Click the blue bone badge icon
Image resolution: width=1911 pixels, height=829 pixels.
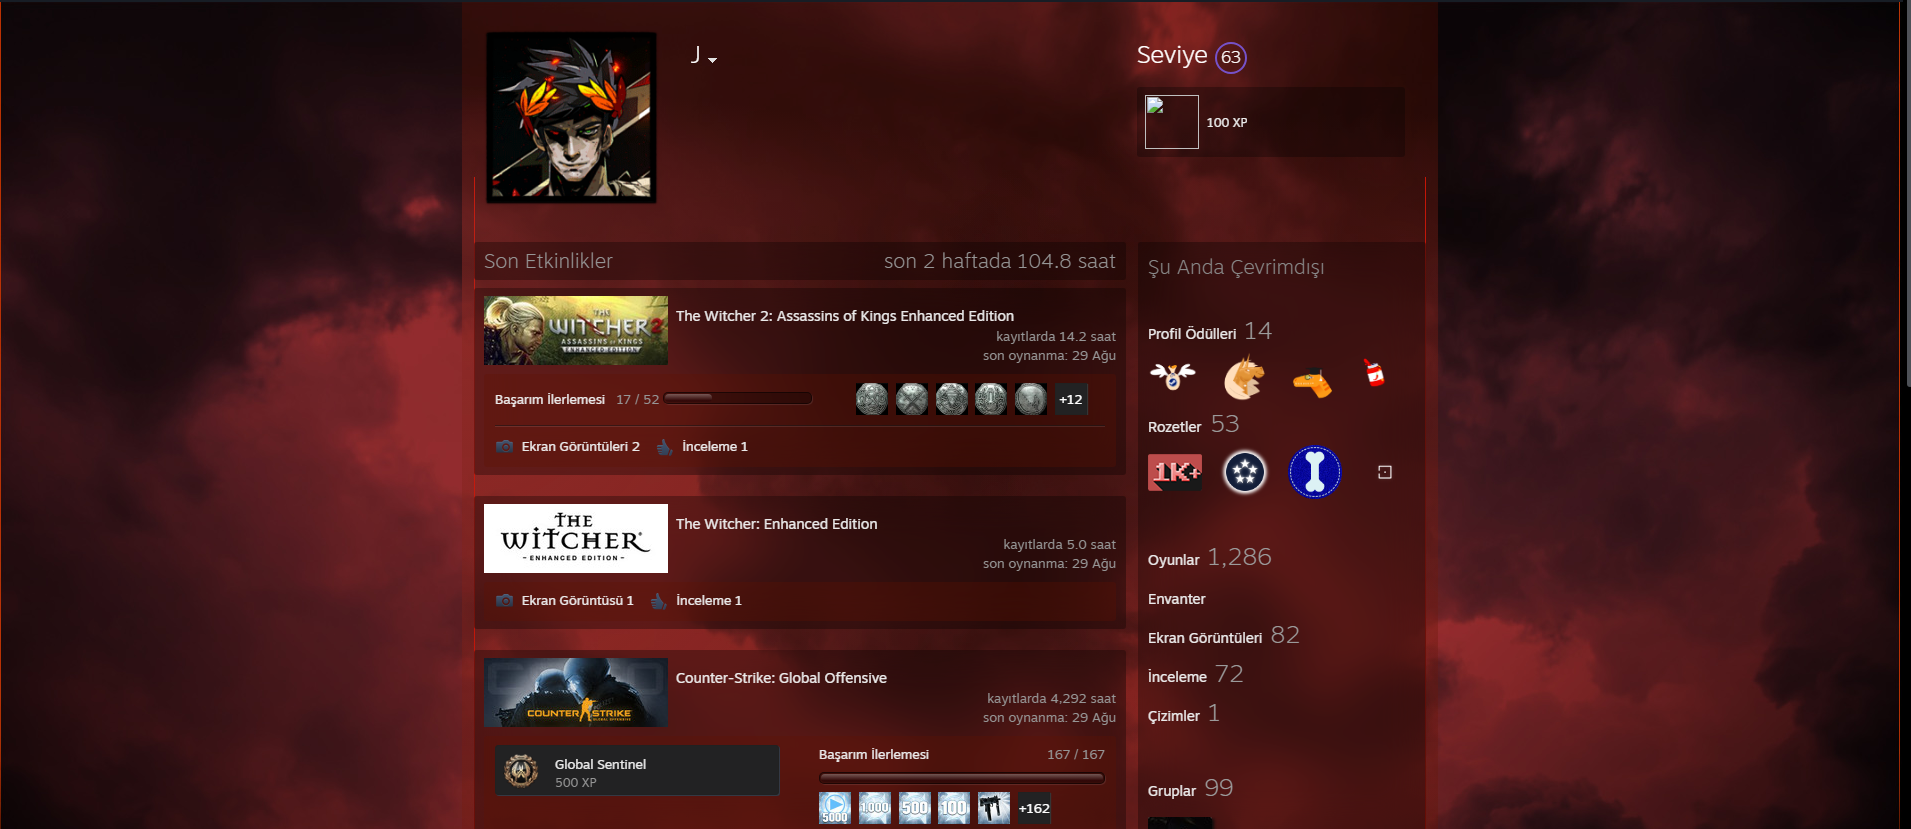tap(1315, 472)
